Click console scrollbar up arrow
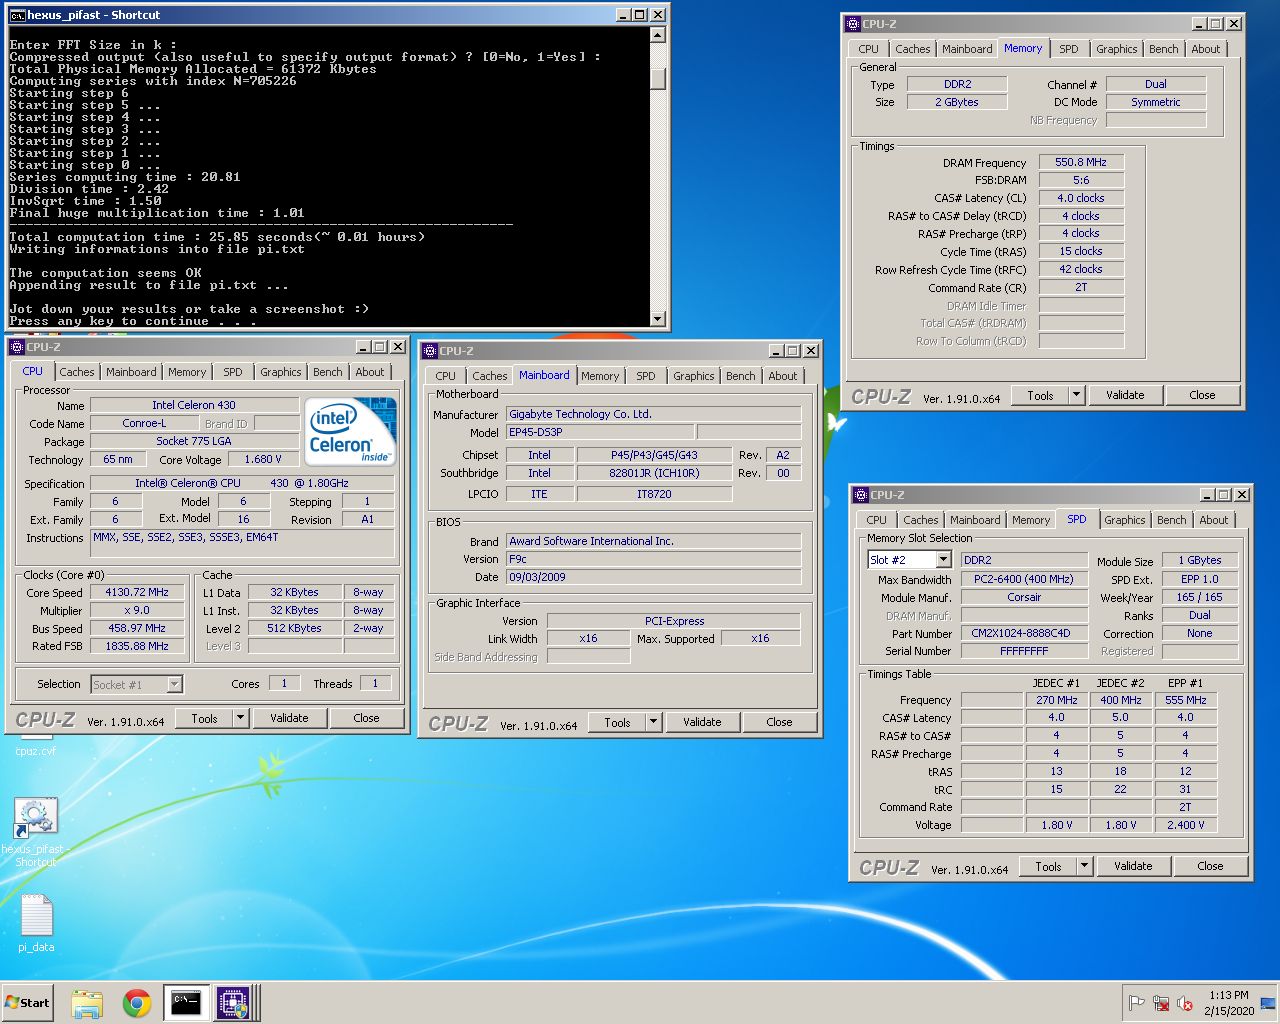 [x=657, y=35]
